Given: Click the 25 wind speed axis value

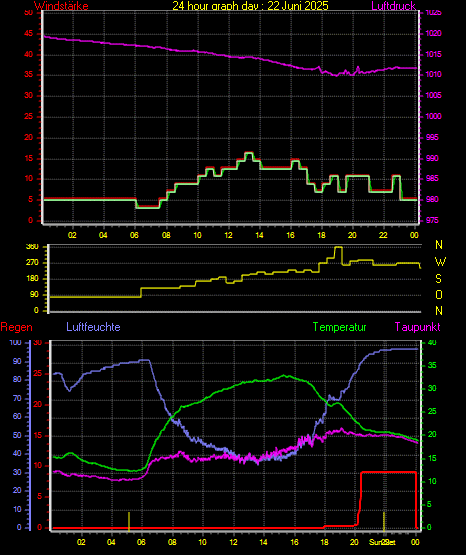Looking at the screenshot, I should pyautogui.click(x=28, y=117).
